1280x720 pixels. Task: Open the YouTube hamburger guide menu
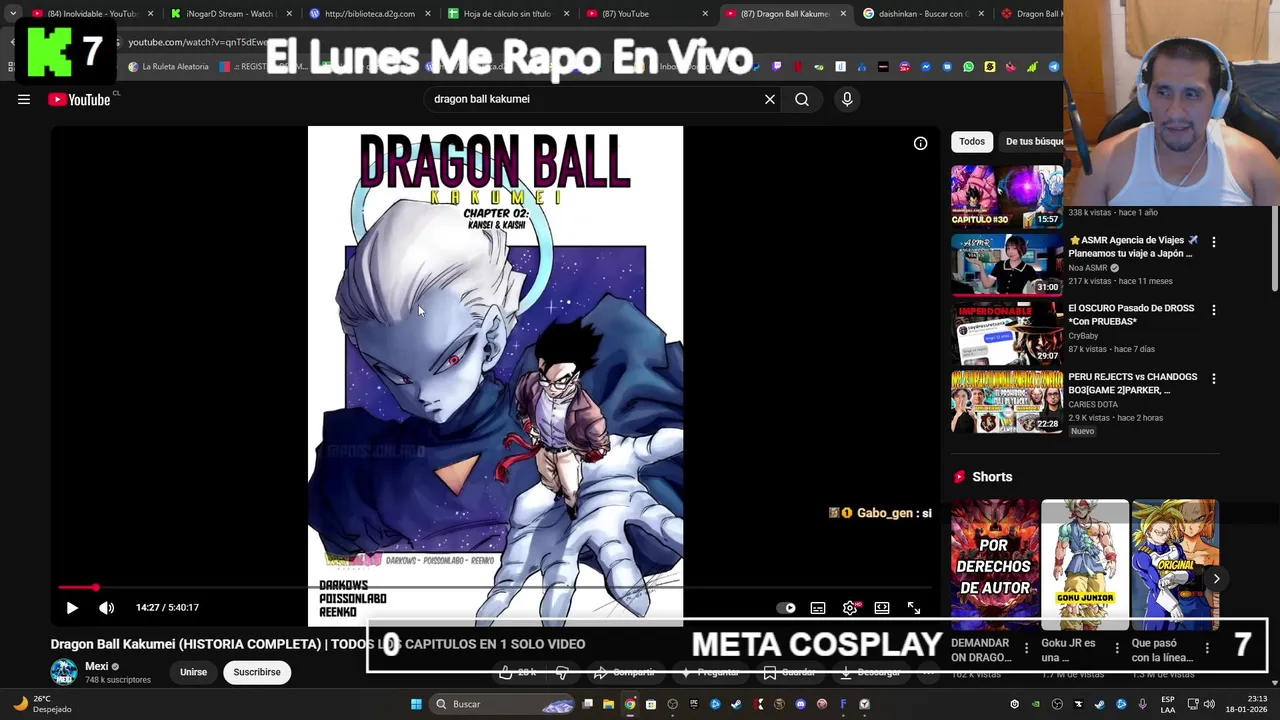pos(24,99)
